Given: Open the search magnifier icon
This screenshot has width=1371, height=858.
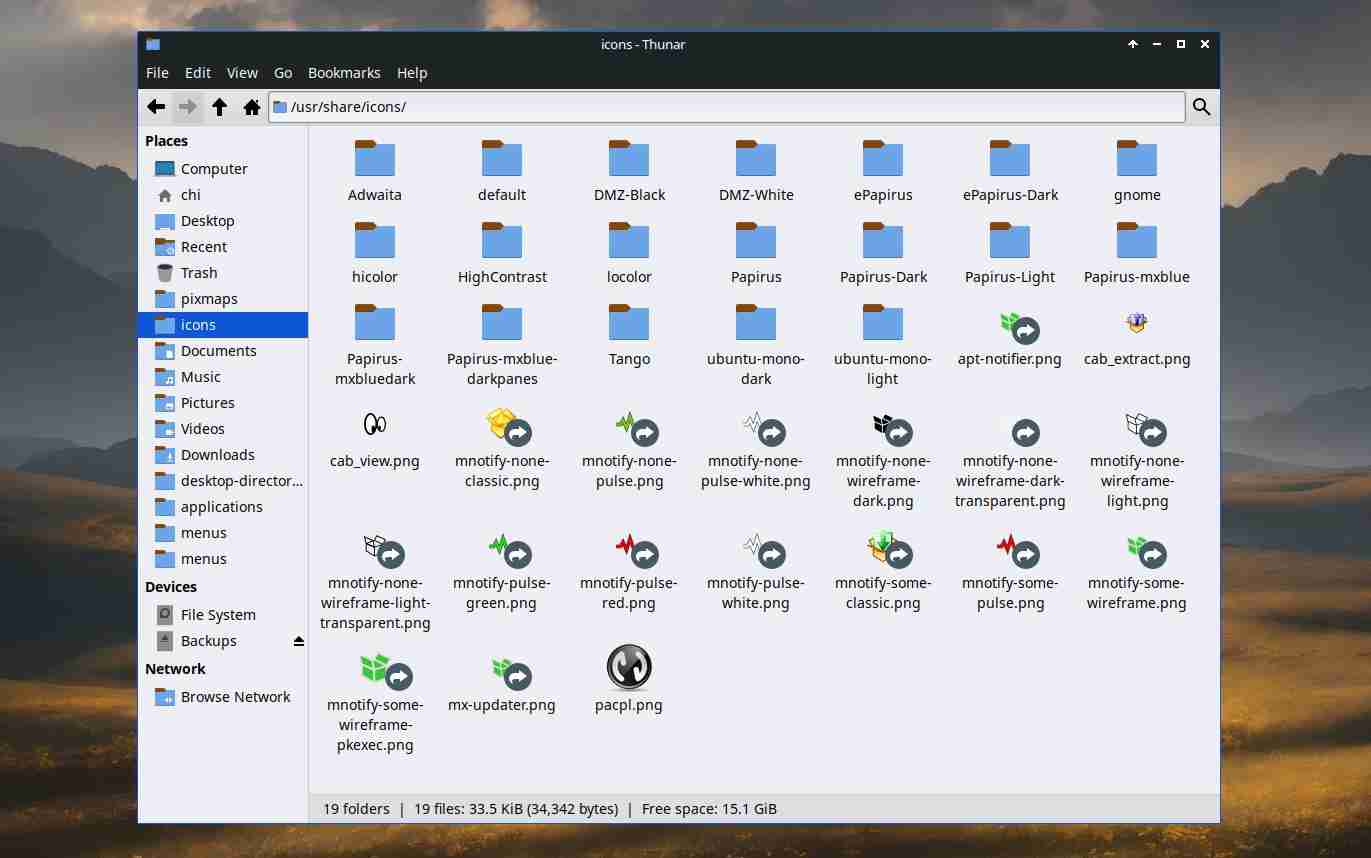Looking at the screenshot, I should pos(1201,107).
